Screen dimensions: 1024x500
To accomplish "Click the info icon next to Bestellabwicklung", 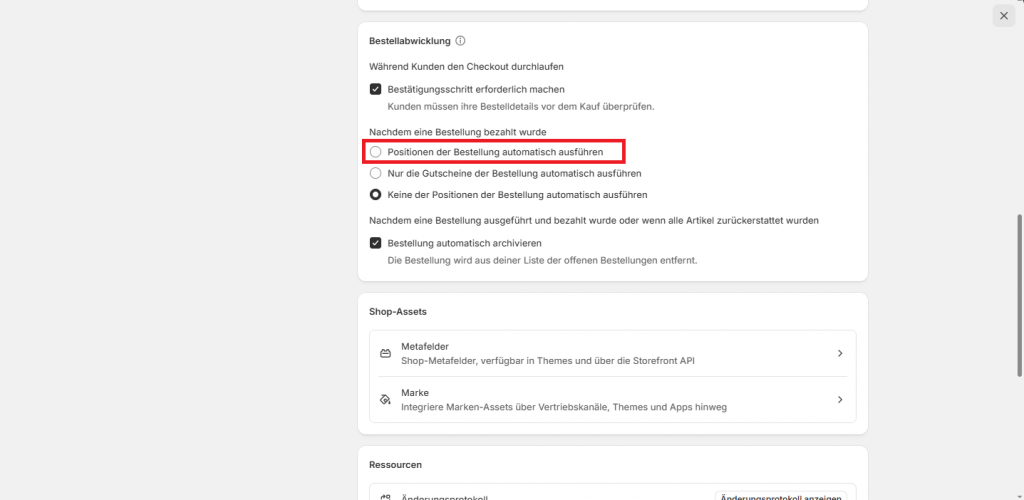I will (460, 40).
